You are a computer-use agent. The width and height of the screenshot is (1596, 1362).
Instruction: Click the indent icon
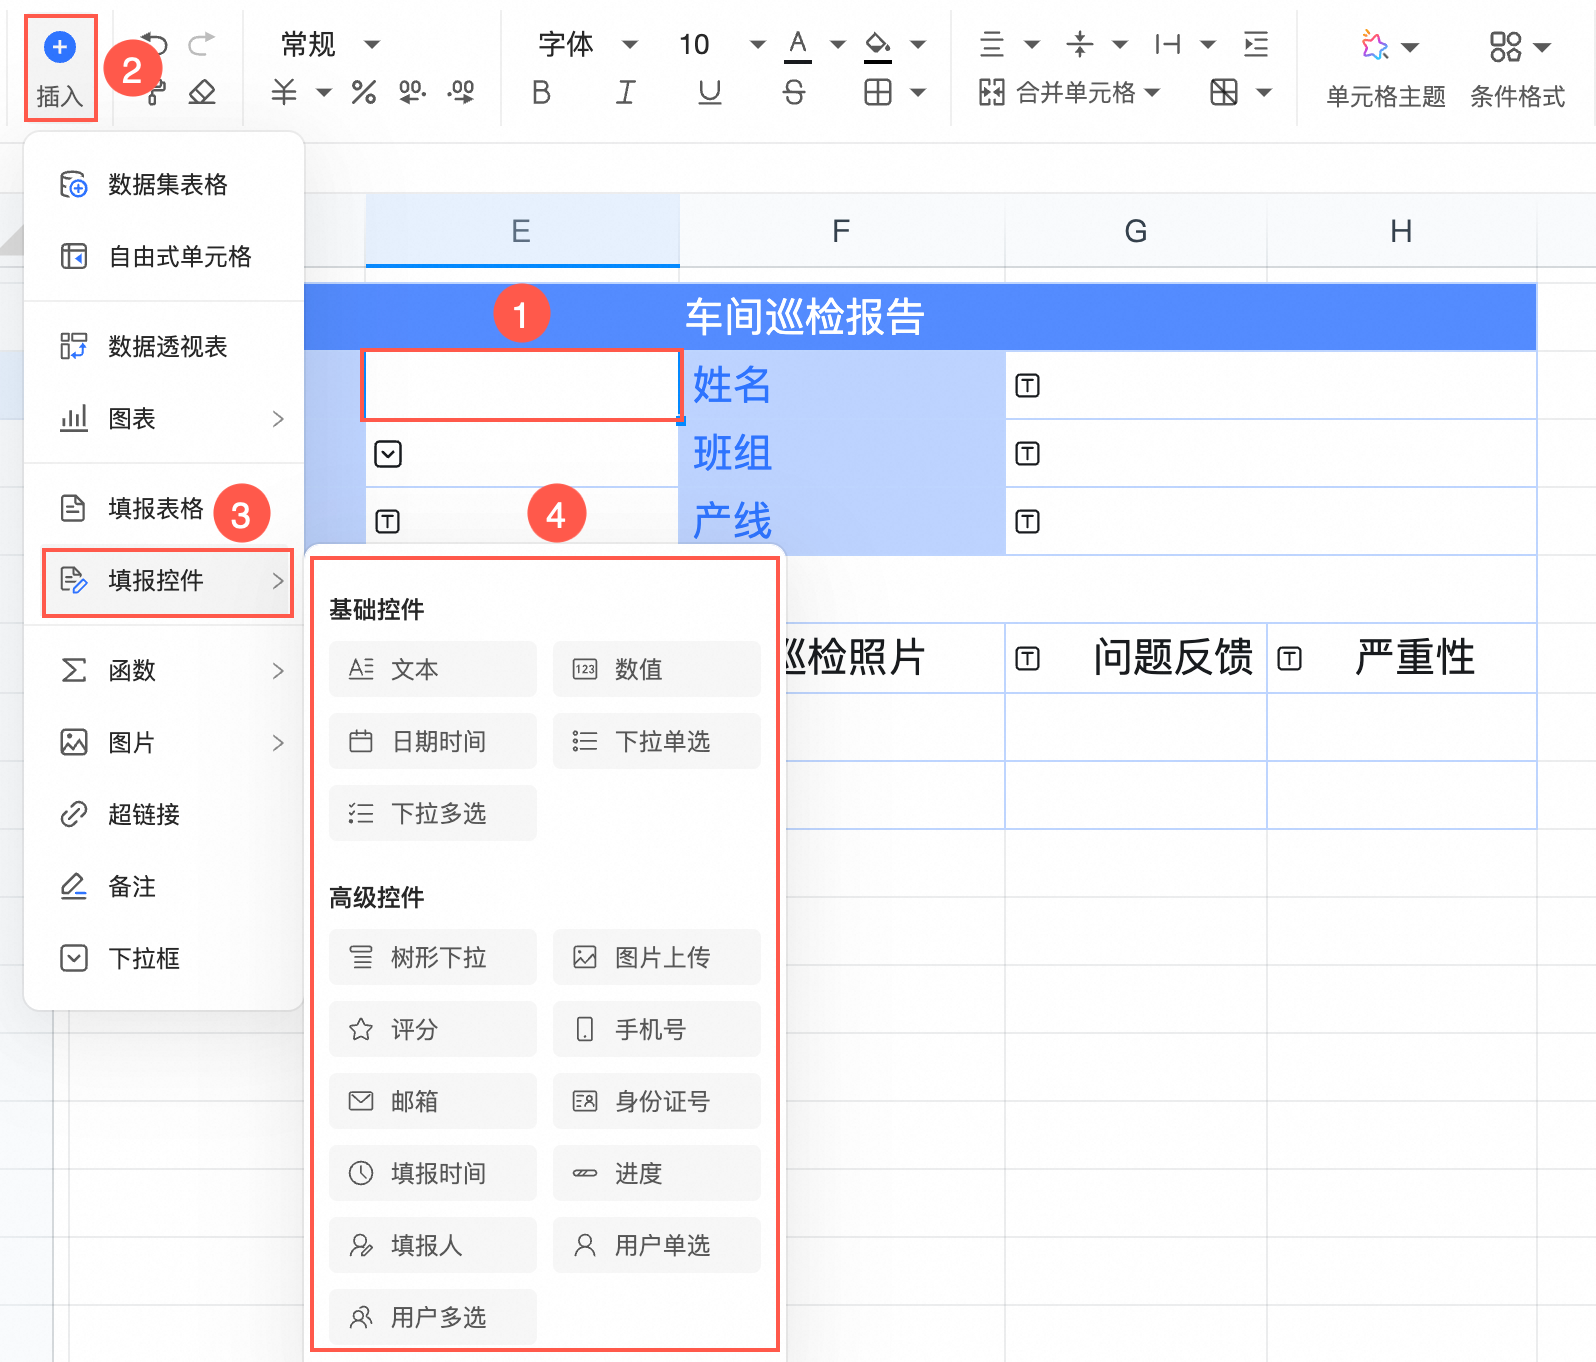pos(1256,44)
